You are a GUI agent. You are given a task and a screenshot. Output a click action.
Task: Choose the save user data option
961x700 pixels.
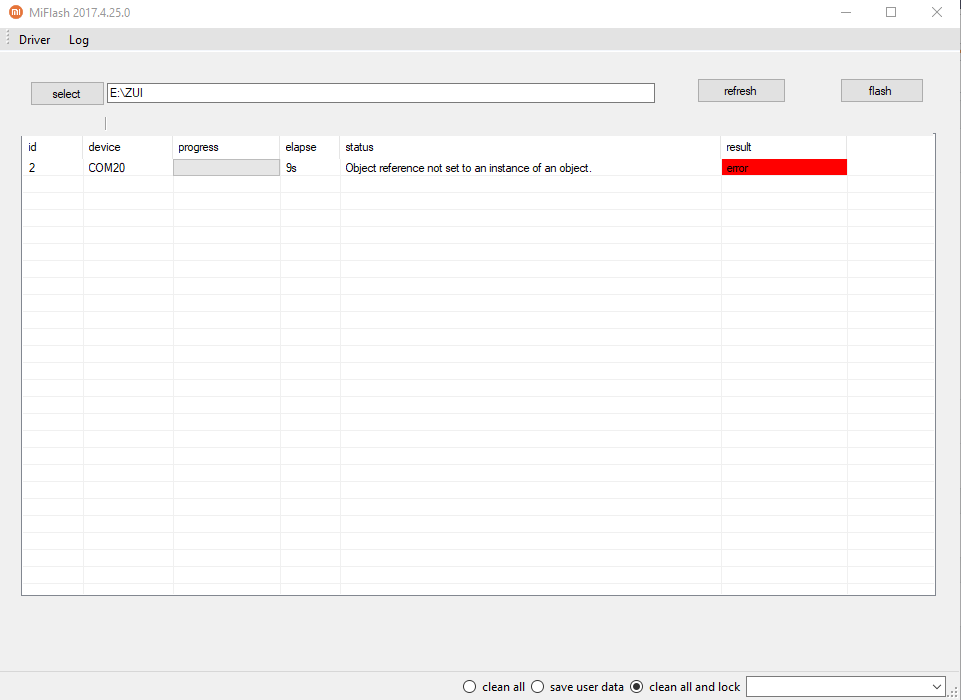point(577,687)
